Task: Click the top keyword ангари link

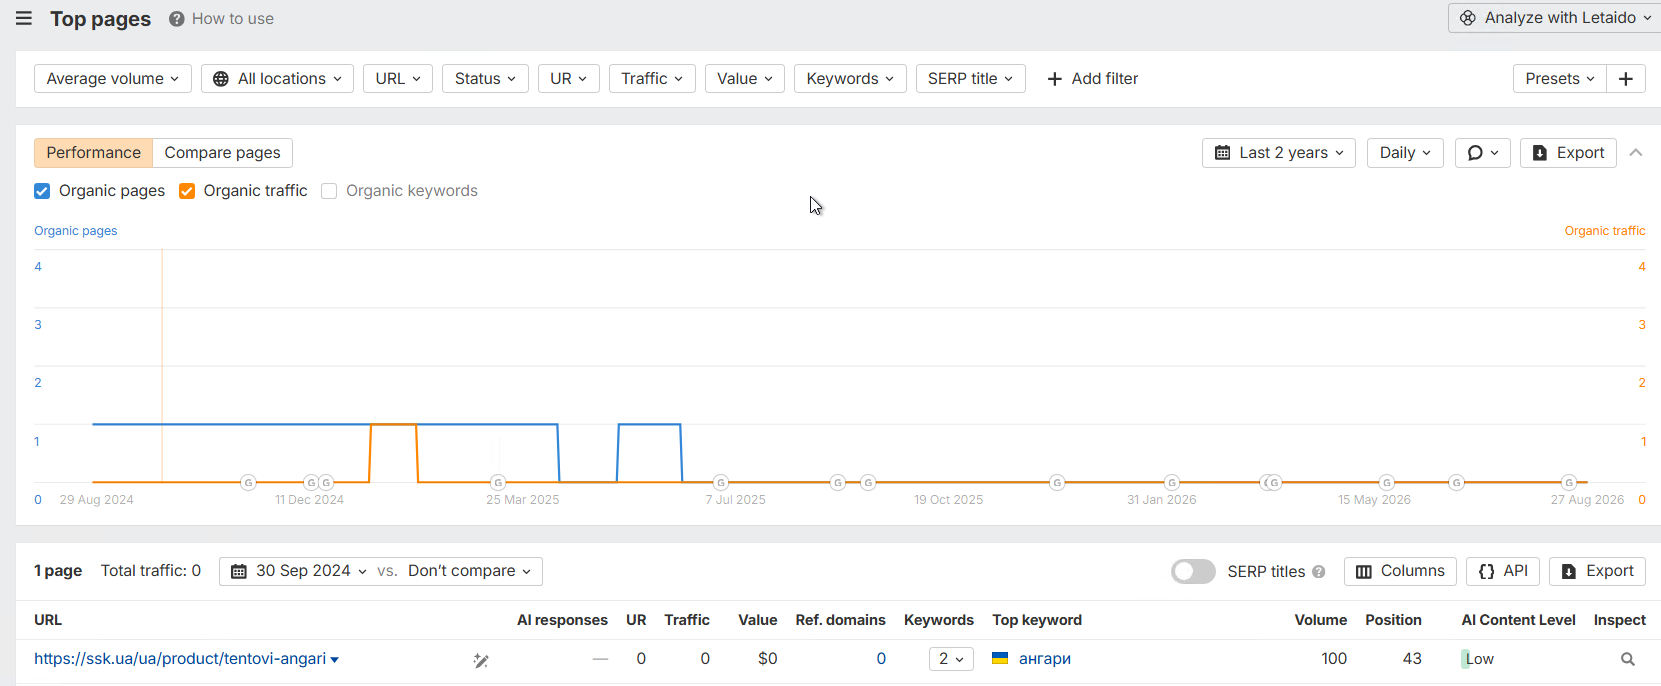Action: coord(1044,659)
